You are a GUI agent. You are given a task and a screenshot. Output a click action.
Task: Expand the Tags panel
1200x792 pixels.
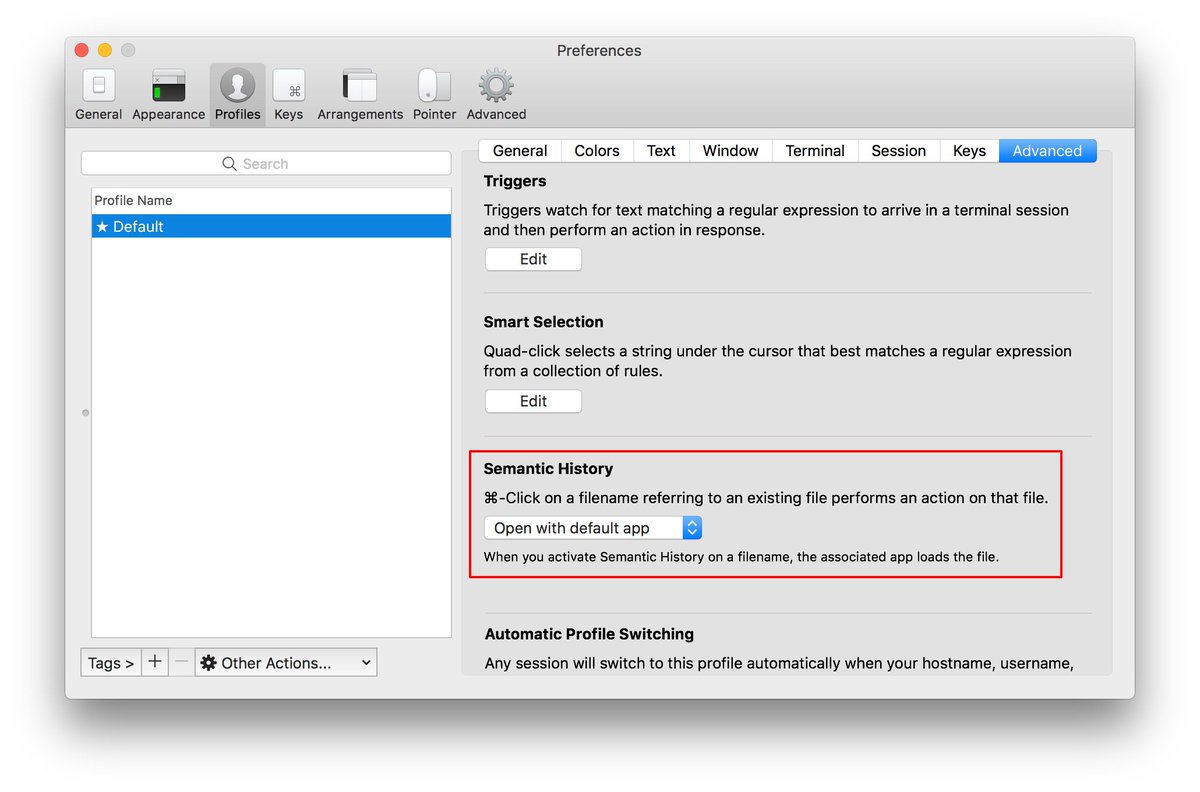tap(110, 662)
